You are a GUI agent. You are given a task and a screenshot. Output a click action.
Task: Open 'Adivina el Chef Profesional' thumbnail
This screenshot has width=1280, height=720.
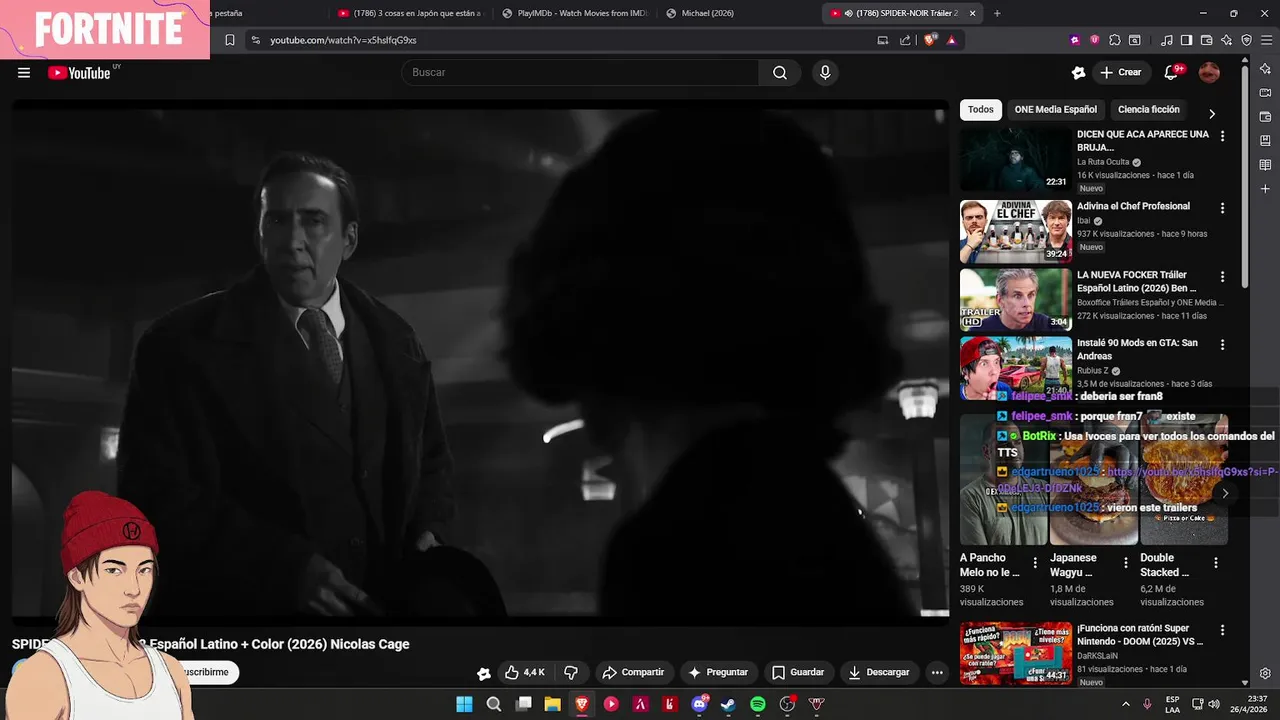coord(1016,231)
